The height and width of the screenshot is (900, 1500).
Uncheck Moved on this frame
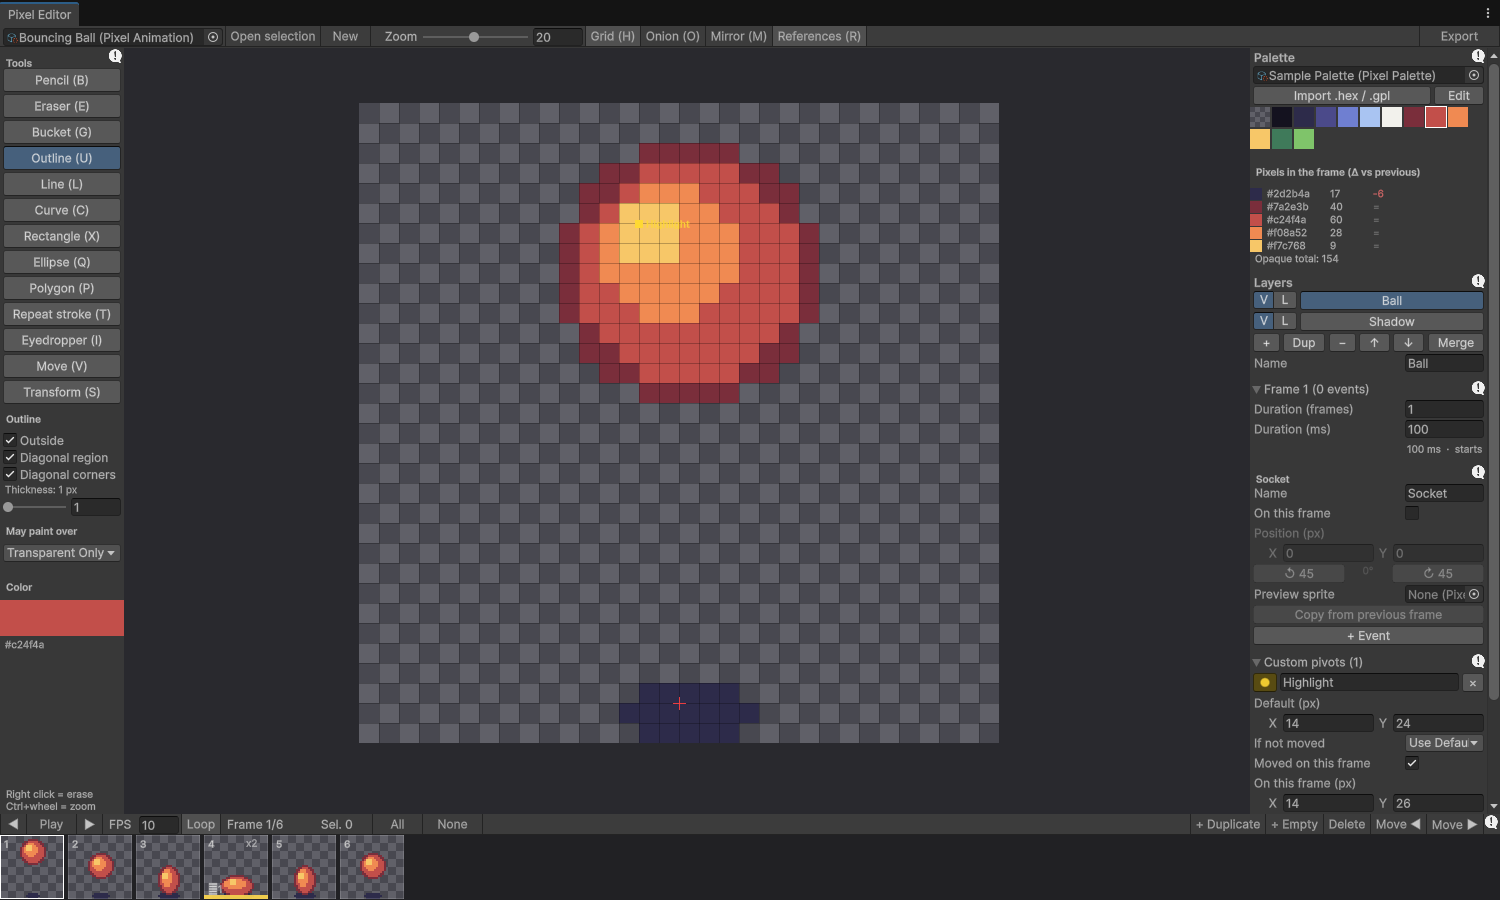[x=1412, y=763]
